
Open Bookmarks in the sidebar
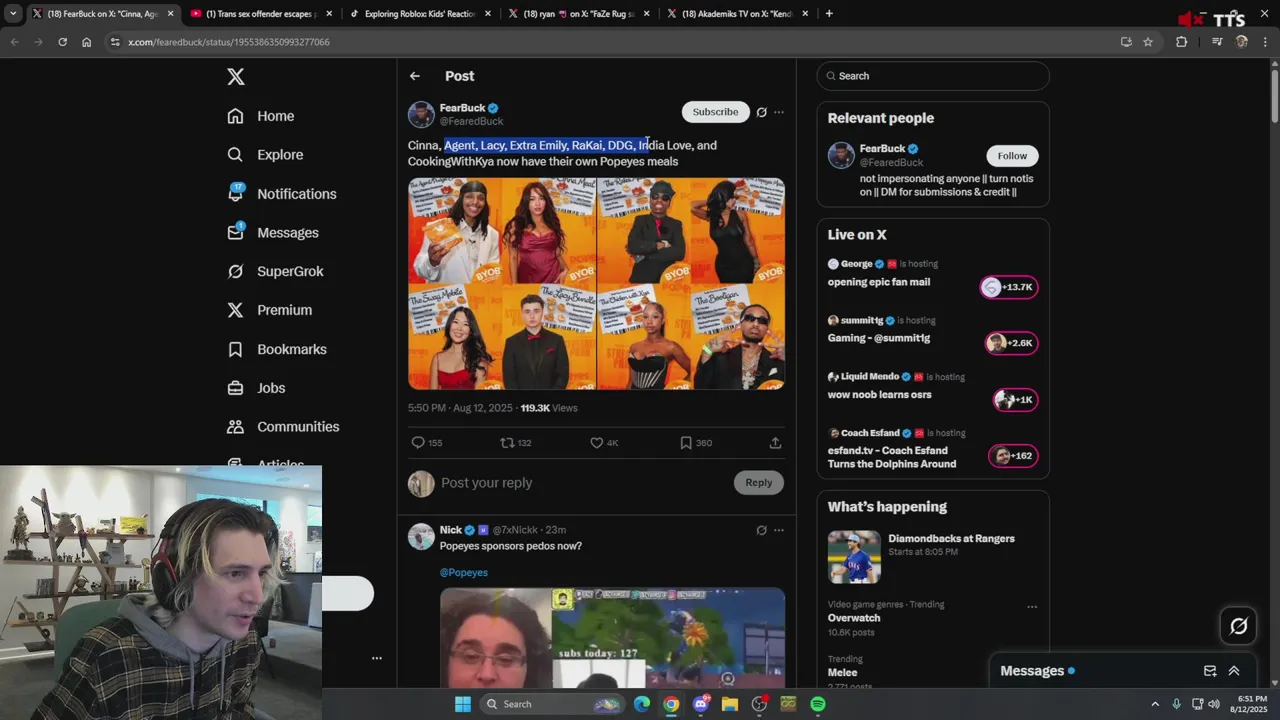(x=277, y=349)
